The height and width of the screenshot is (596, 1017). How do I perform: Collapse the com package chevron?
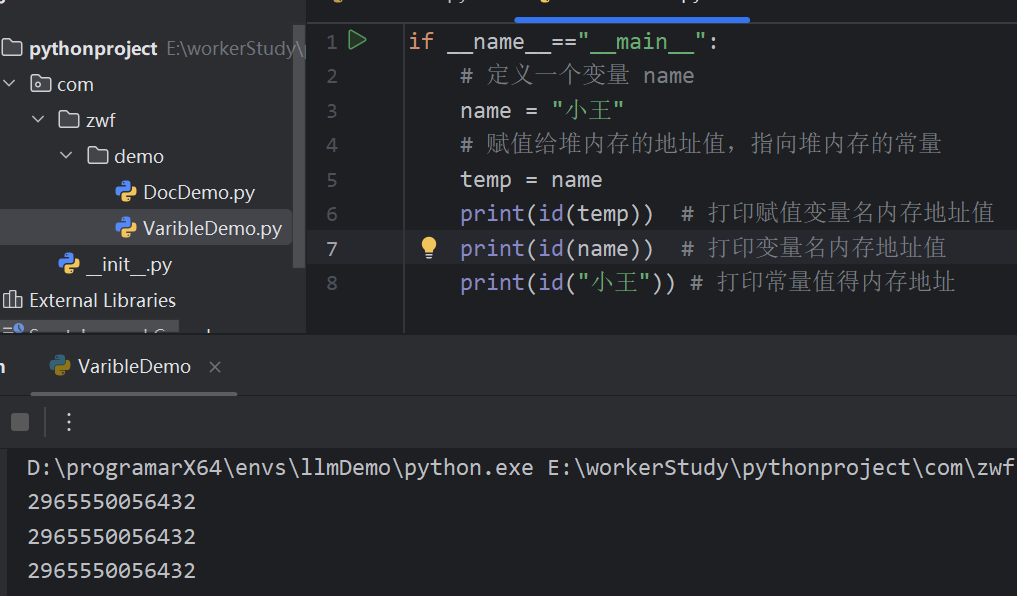pos(10,84)
